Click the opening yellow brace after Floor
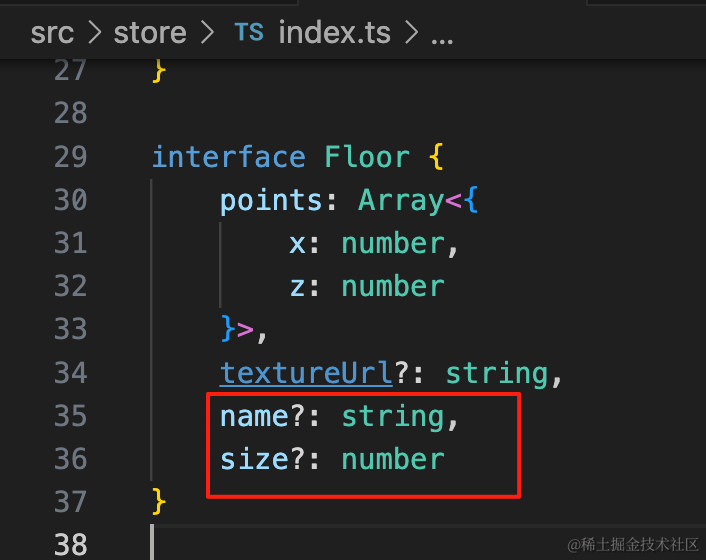Viewport: 706px width, 560px height. [436, 157]
